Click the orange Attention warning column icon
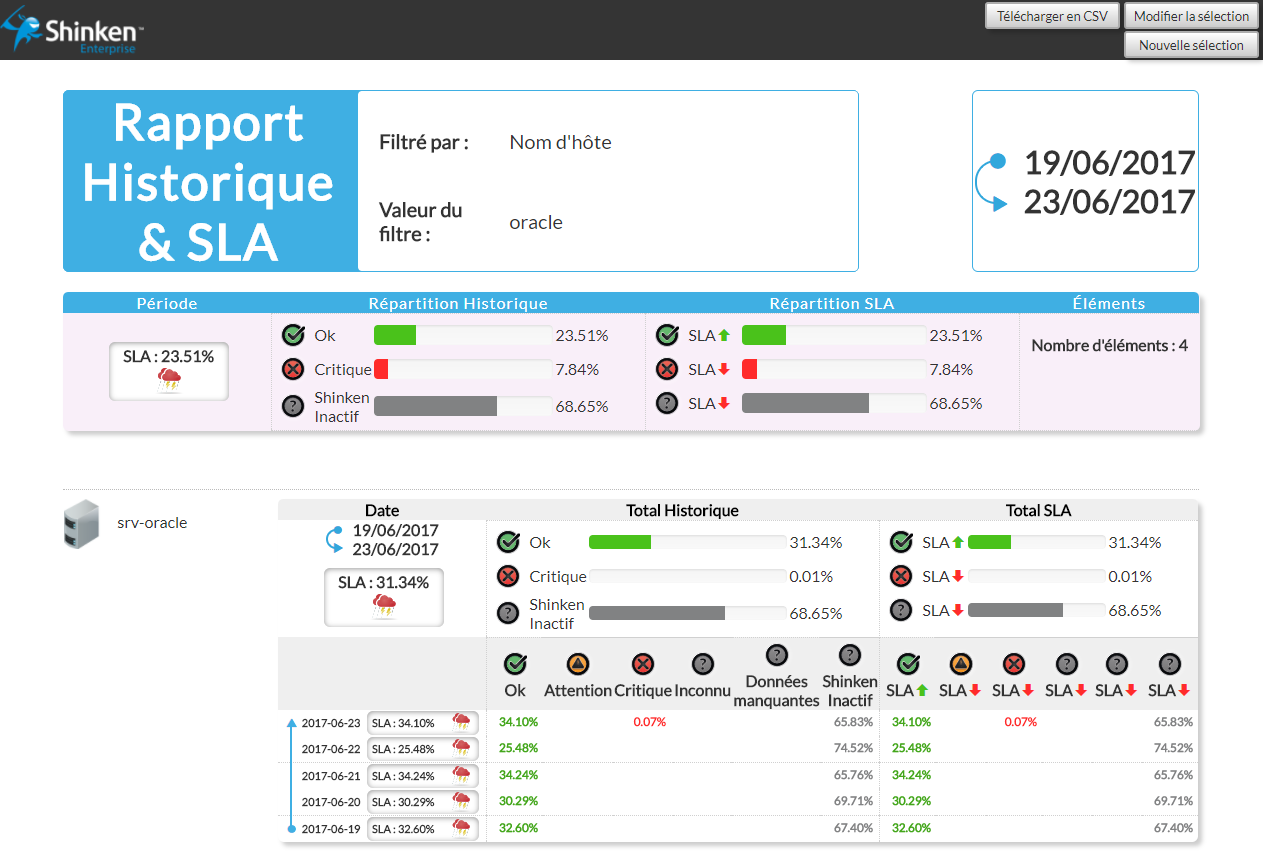 [577, 663]
